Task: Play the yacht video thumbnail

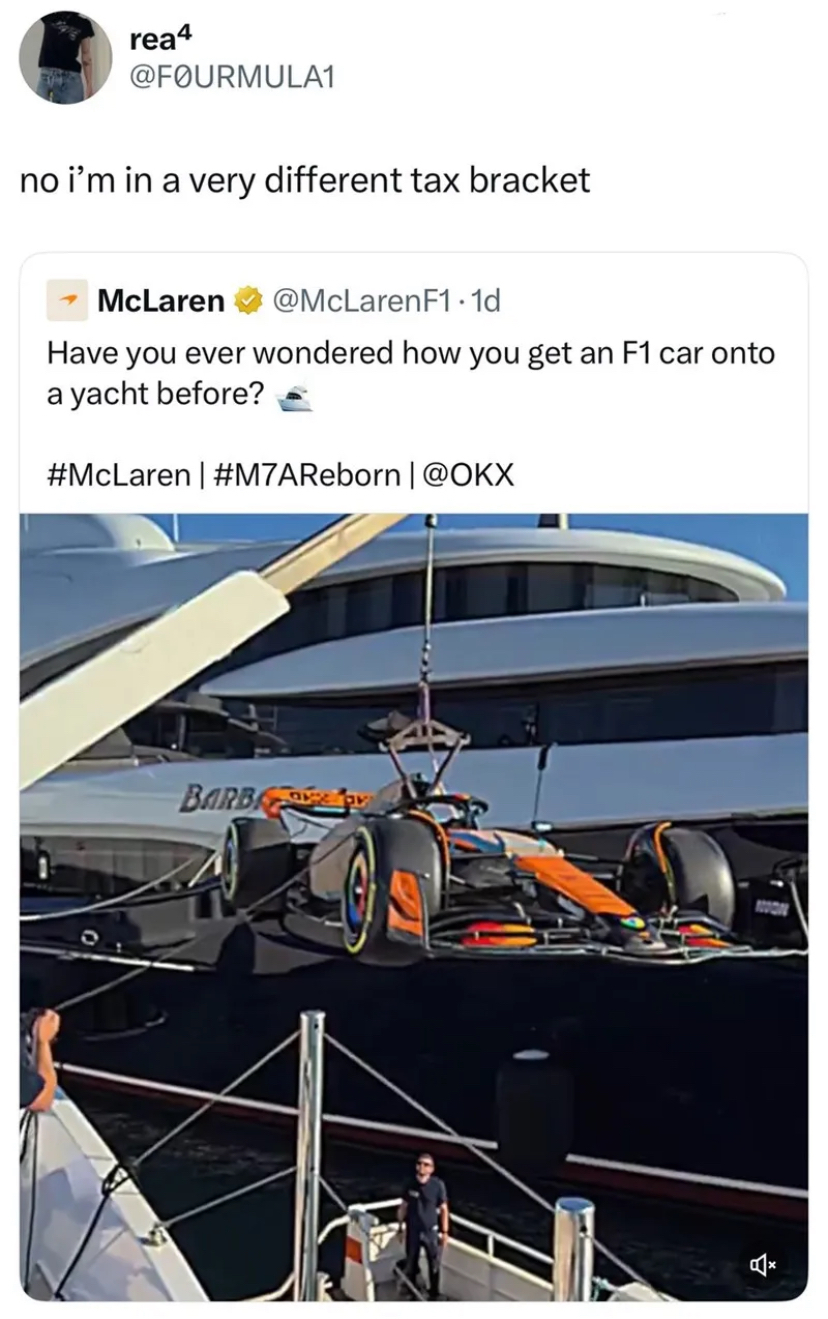Action: pyautogui.click(x=414, y=907)
